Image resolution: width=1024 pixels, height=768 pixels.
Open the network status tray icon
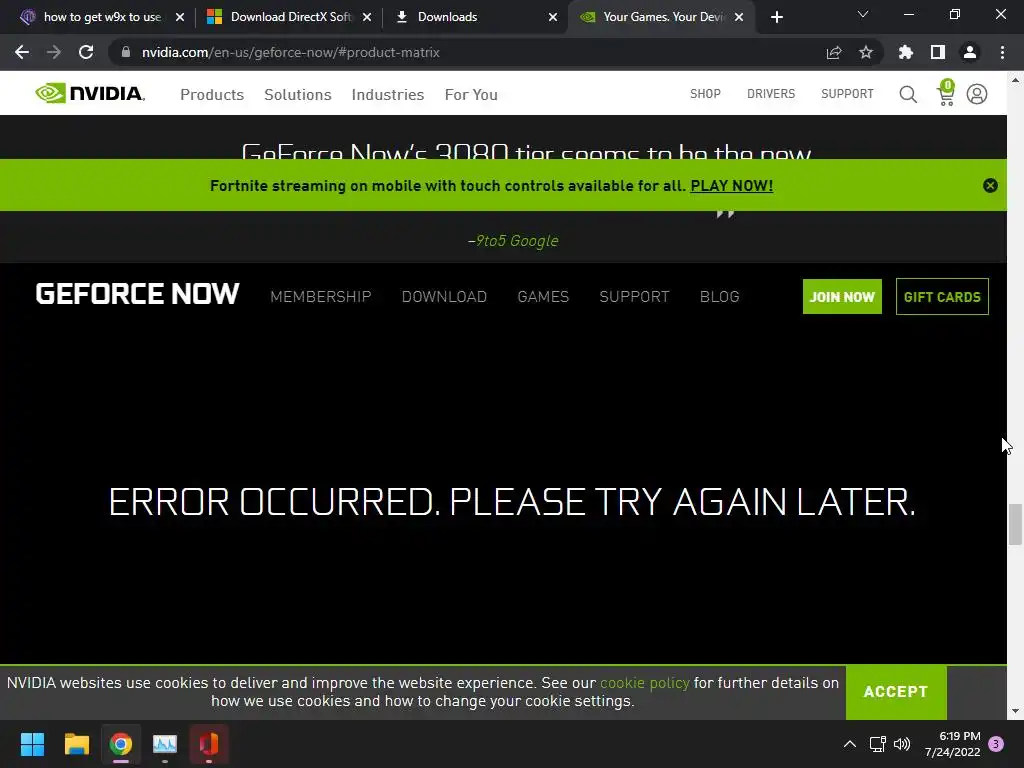[x=877, y=744]
